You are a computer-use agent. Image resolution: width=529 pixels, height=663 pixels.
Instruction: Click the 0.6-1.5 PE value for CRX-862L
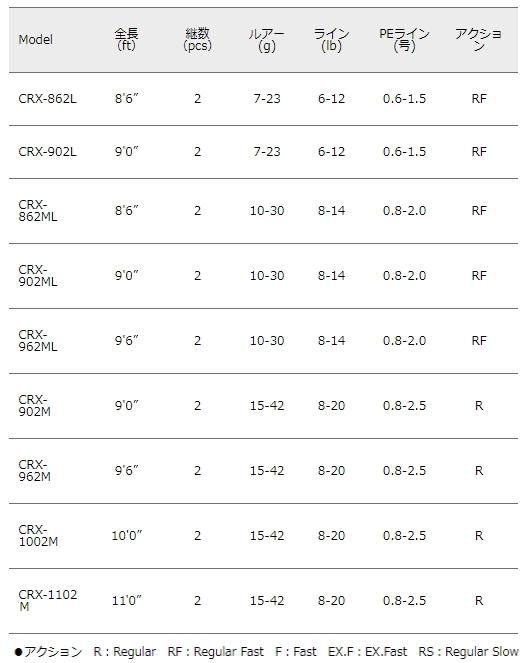404,99
